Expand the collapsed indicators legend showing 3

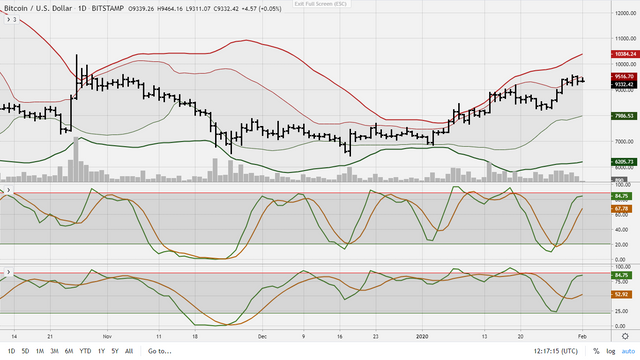coord(11,20)
